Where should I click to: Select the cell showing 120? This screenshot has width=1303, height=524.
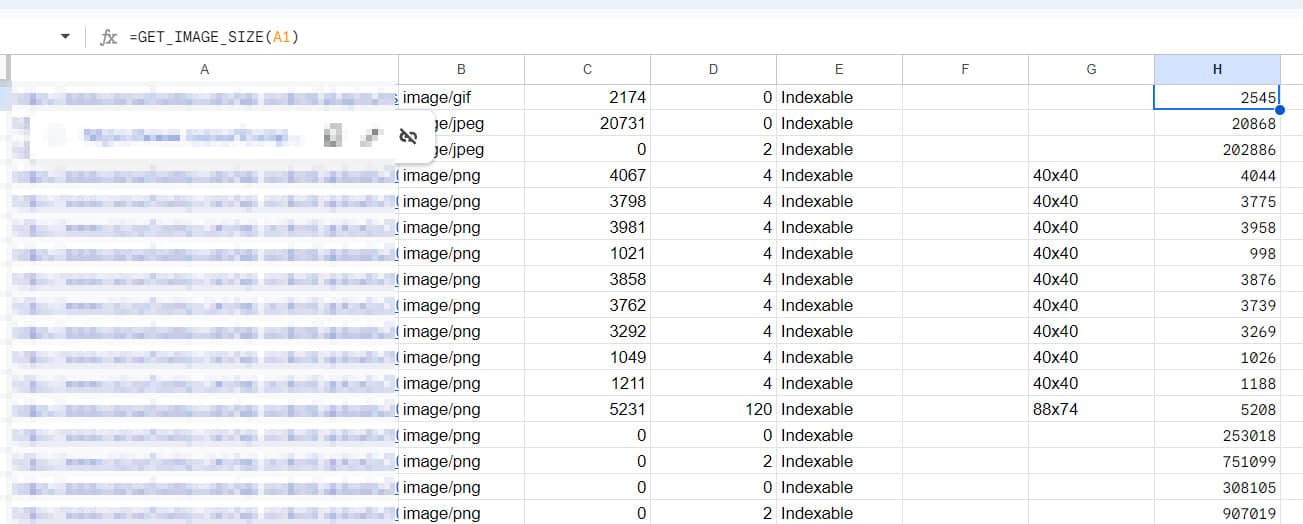coord(713,410)
